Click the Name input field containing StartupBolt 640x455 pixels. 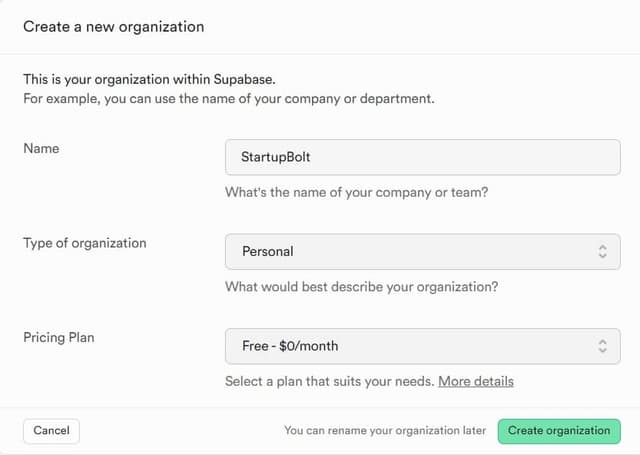tap(422, 158)
